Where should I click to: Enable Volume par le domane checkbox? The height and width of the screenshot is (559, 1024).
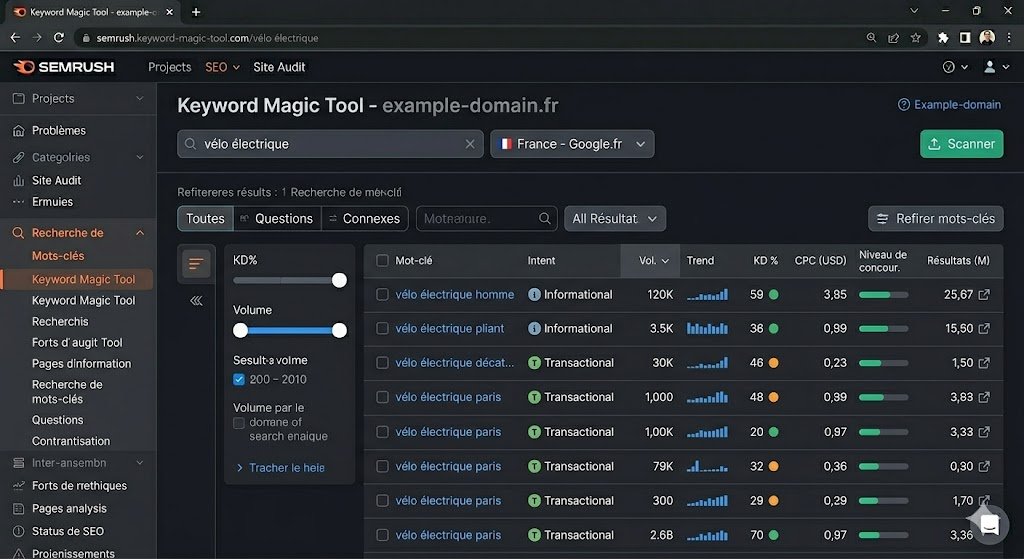(x=239, y=423)
